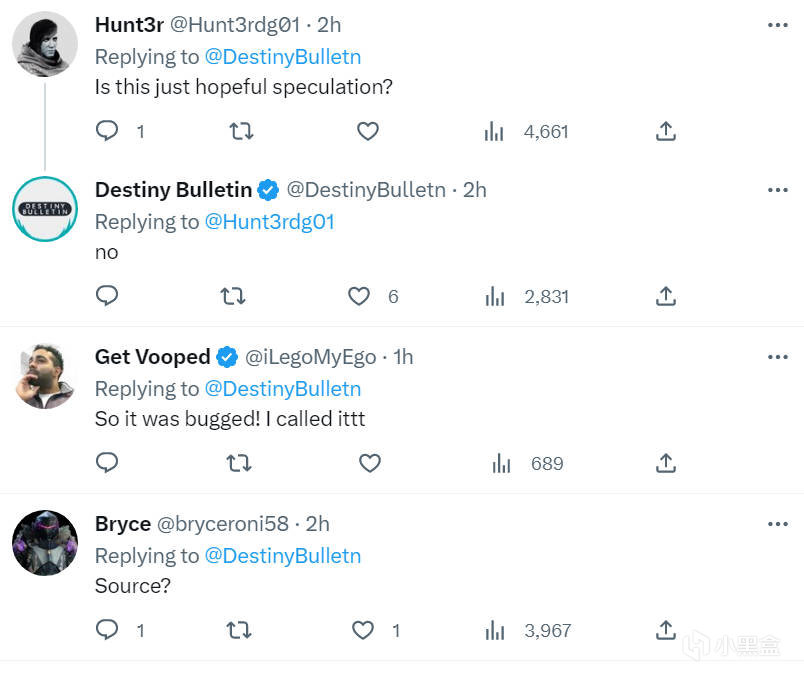The height and width of the screenshot is (677, 804).
Task: Reply to Hunt3r's speculation tweet
Action: pyautogui.click(x=107, y=131)
